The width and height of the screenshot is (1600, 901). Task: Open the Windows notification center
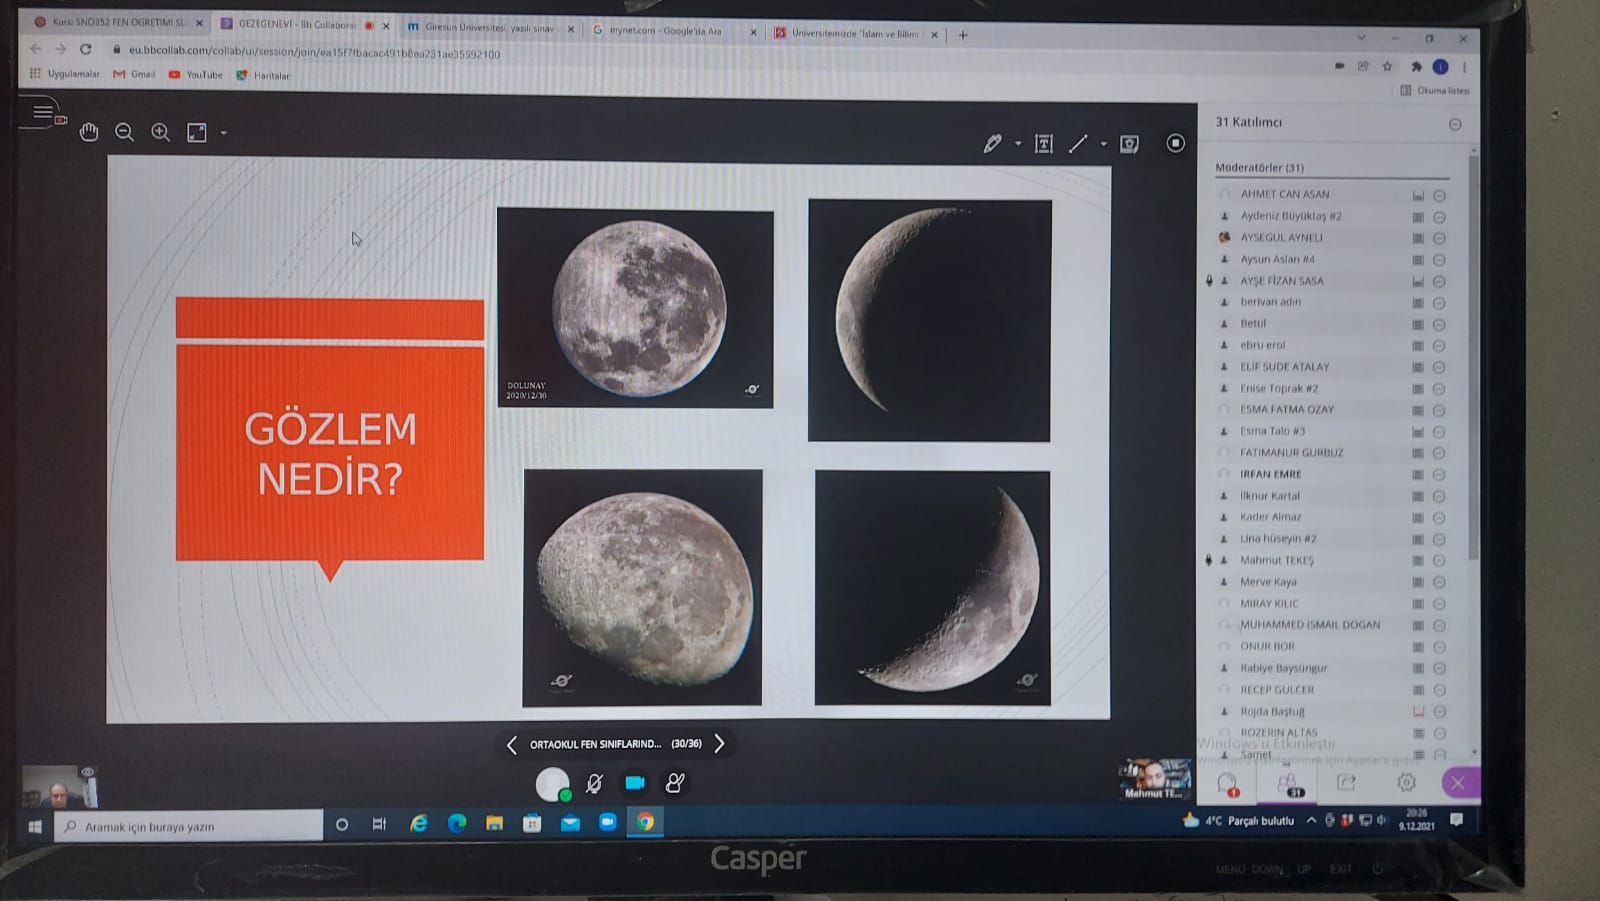(x=1457, y=820)
